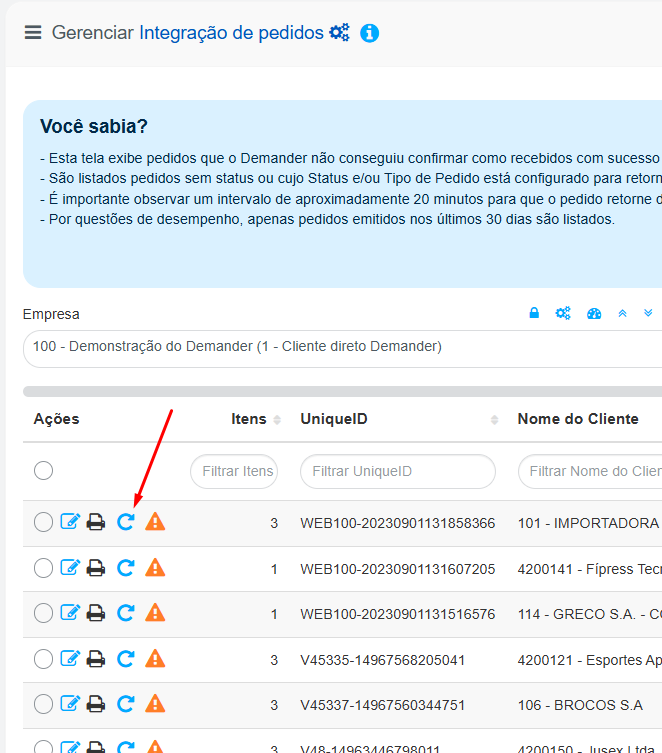Click the horizontal scrollbar above the table
Viewport: 662px width, 753px height.
[x=342, y=391]
